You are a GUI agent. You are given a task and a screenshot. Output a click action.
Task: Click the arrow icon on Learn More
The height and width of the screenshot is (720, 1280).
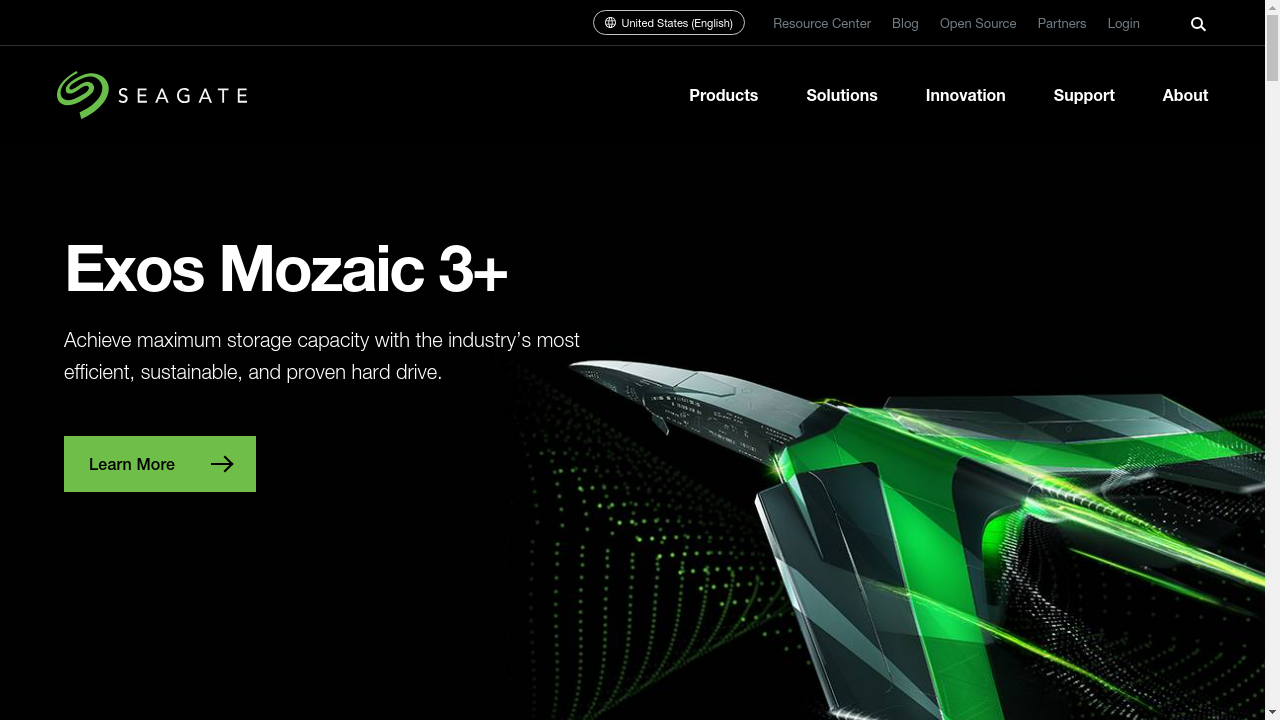click(222, 464)
